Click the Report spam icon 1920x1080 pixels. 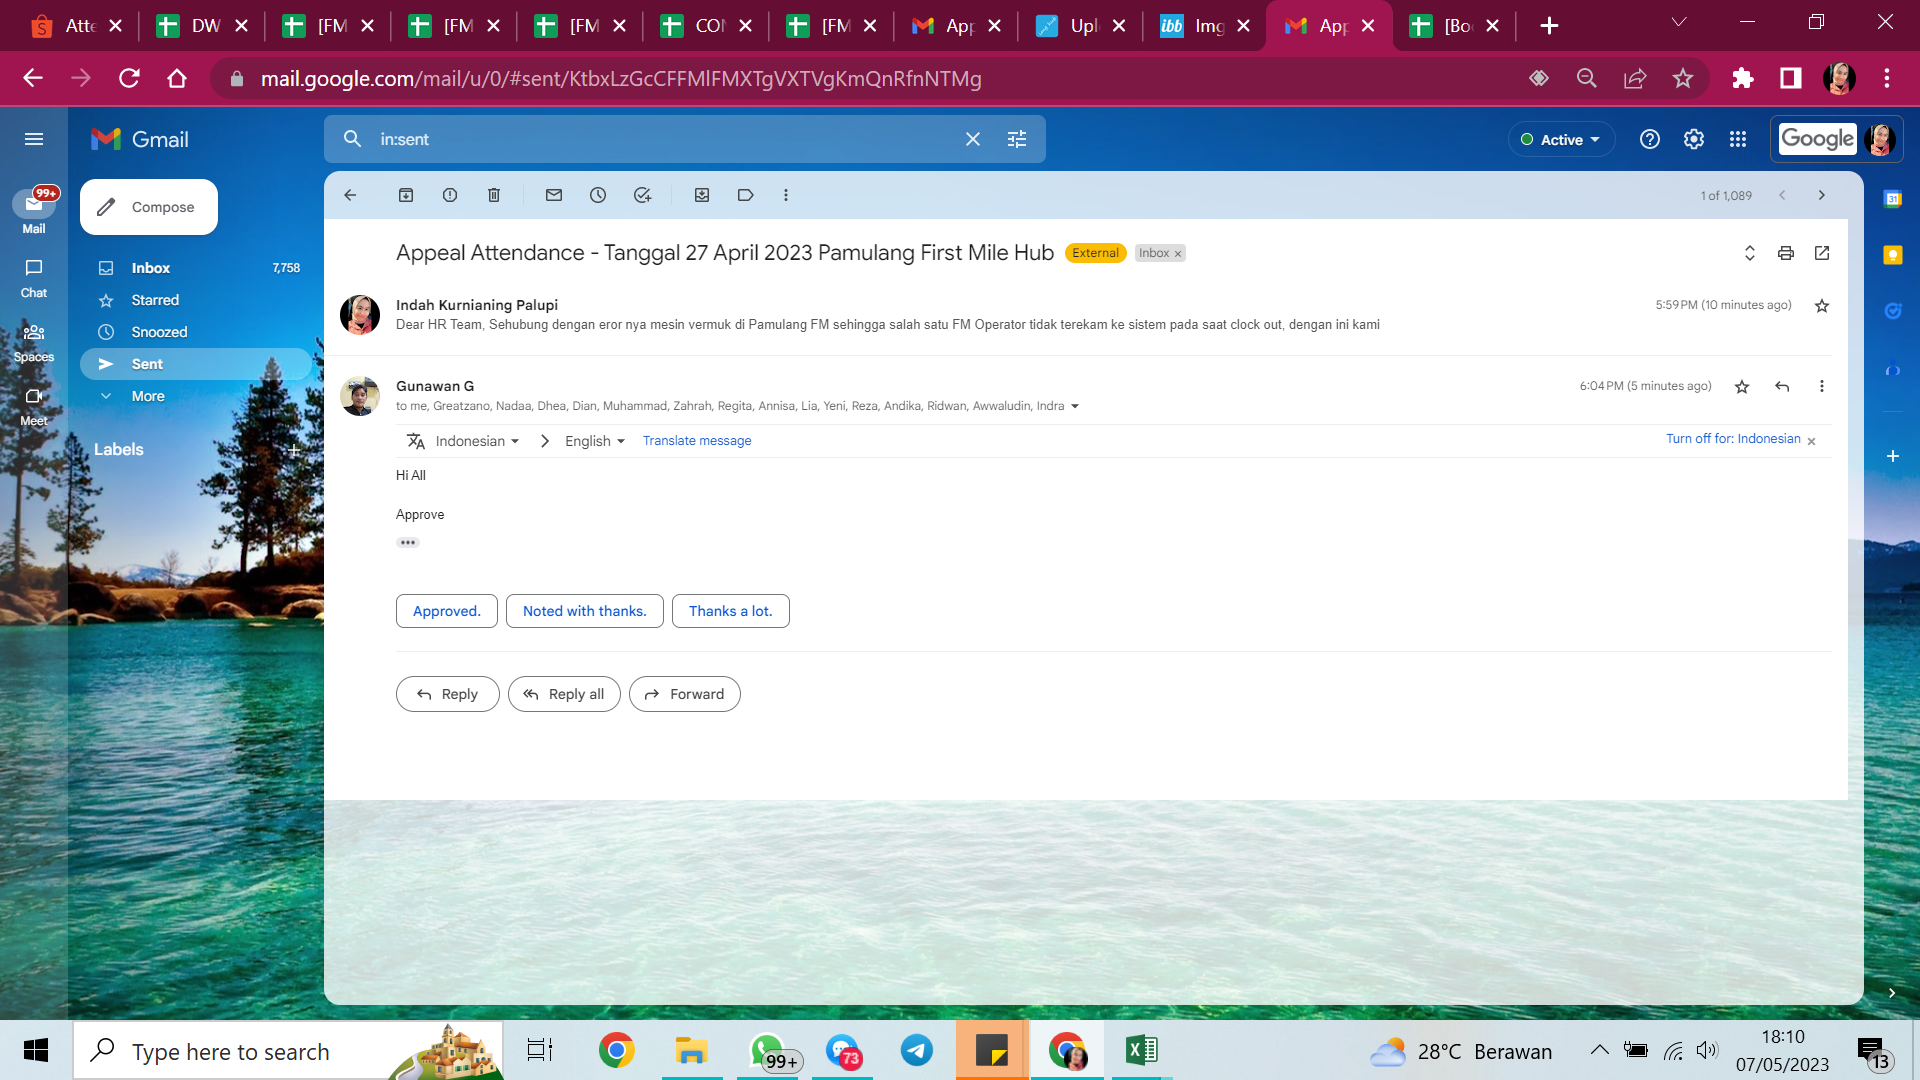[x=450, y=195]
